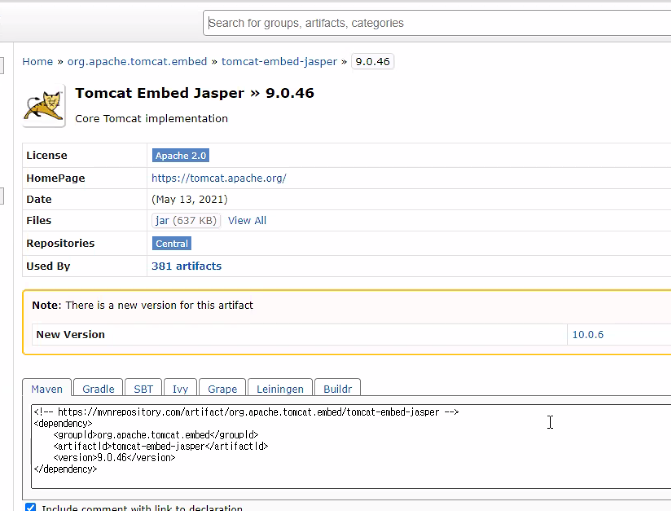Open the 381 artifacts usage link
Viewport: 671px width, 511px height.
coord(186,266)
